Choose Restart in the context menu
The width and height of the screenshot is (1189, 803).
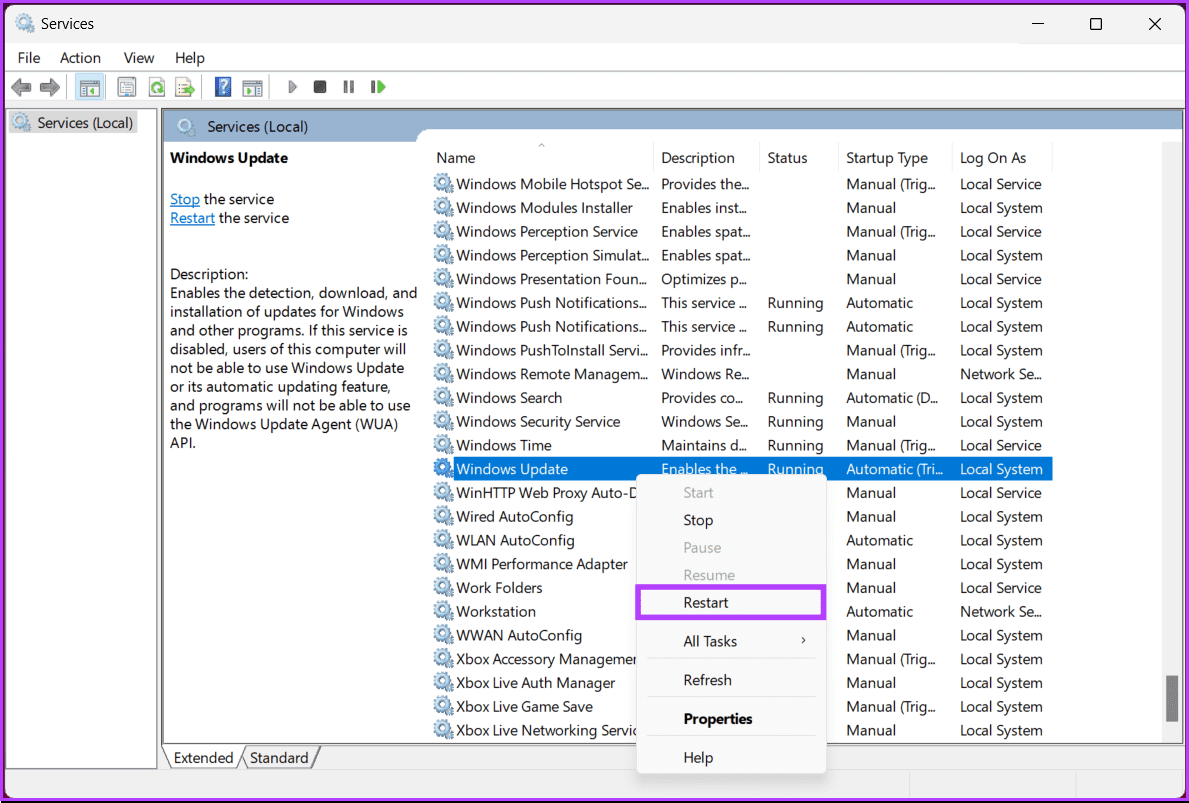[706, 602]
